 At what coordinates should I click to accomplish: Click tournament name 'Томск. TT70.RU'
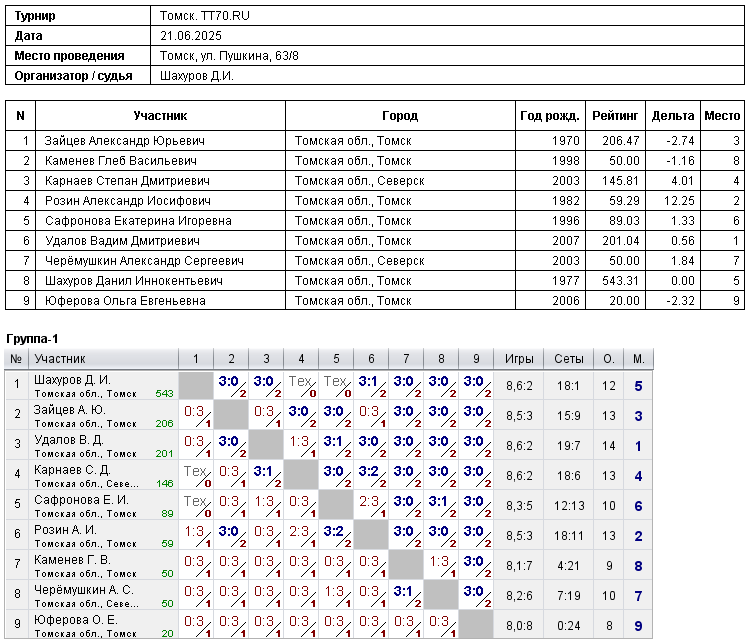pos(204,16)
